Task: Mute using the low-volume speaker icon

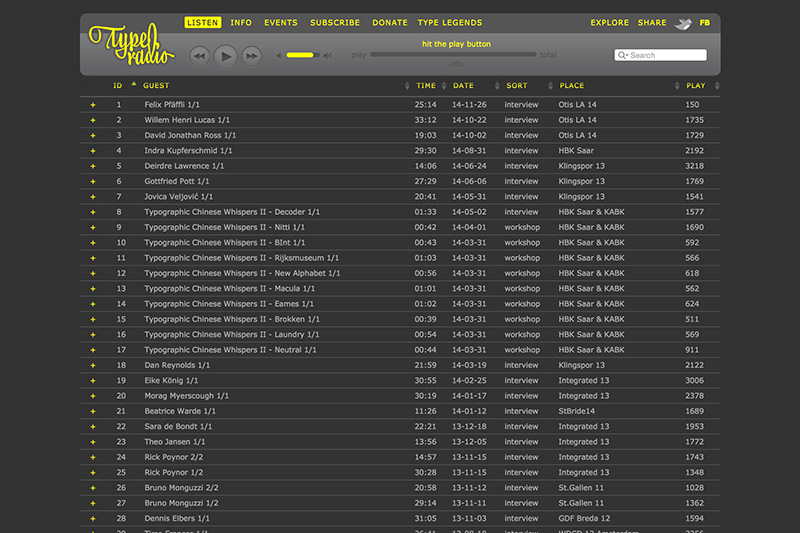Action: click(279, 56)
